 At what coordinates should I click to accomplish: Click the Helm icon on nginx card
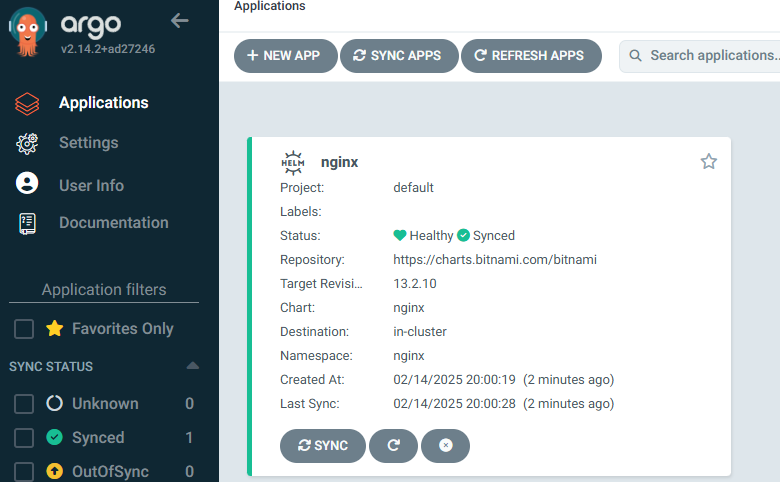pos(293,163)
